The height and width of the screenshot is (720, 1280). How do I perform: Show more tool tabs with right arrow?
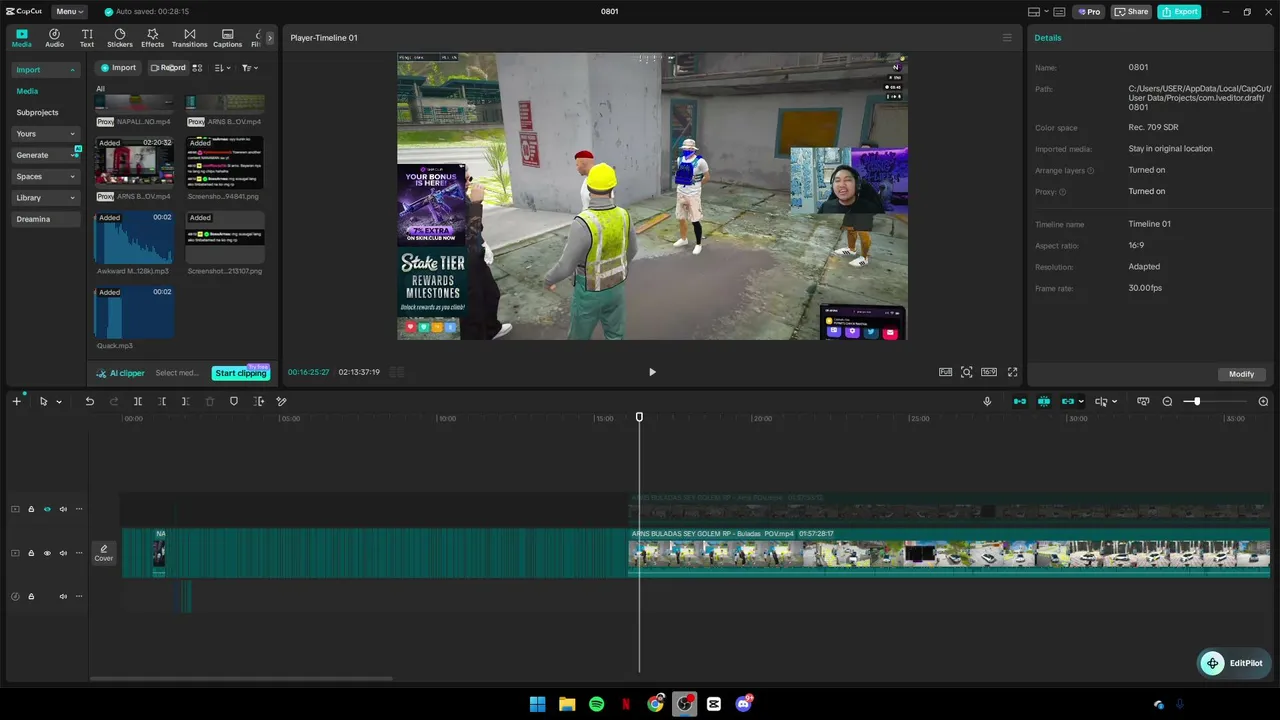(x=269, y=38)
